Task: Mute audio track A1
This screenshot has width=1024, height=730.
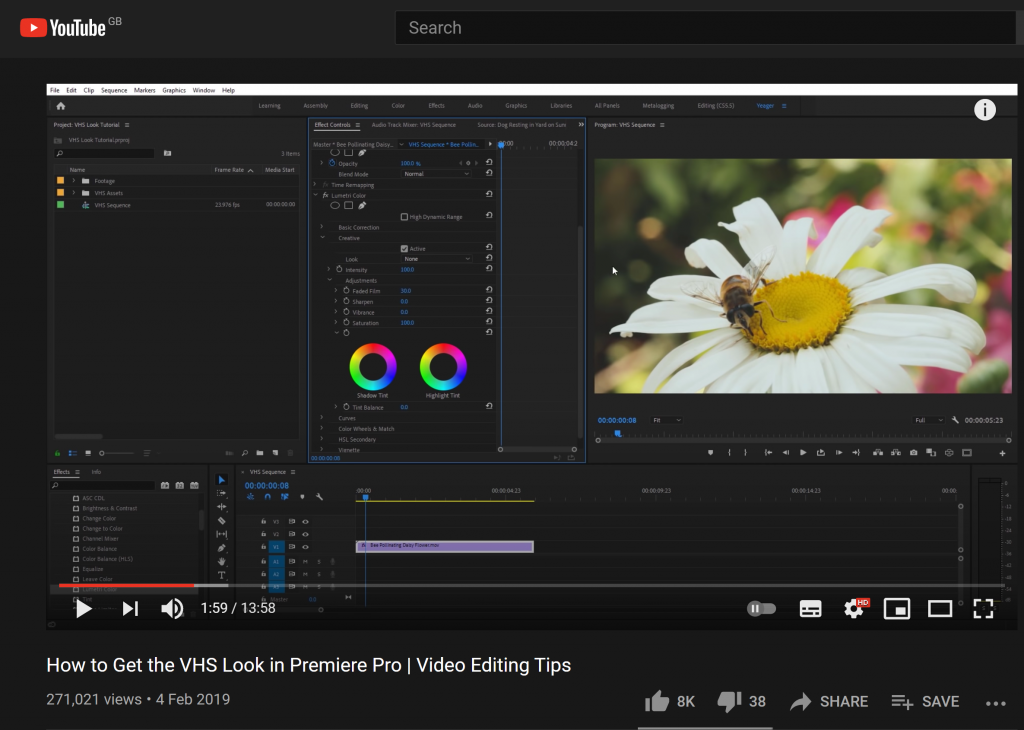Action: [x=305, y=562]
